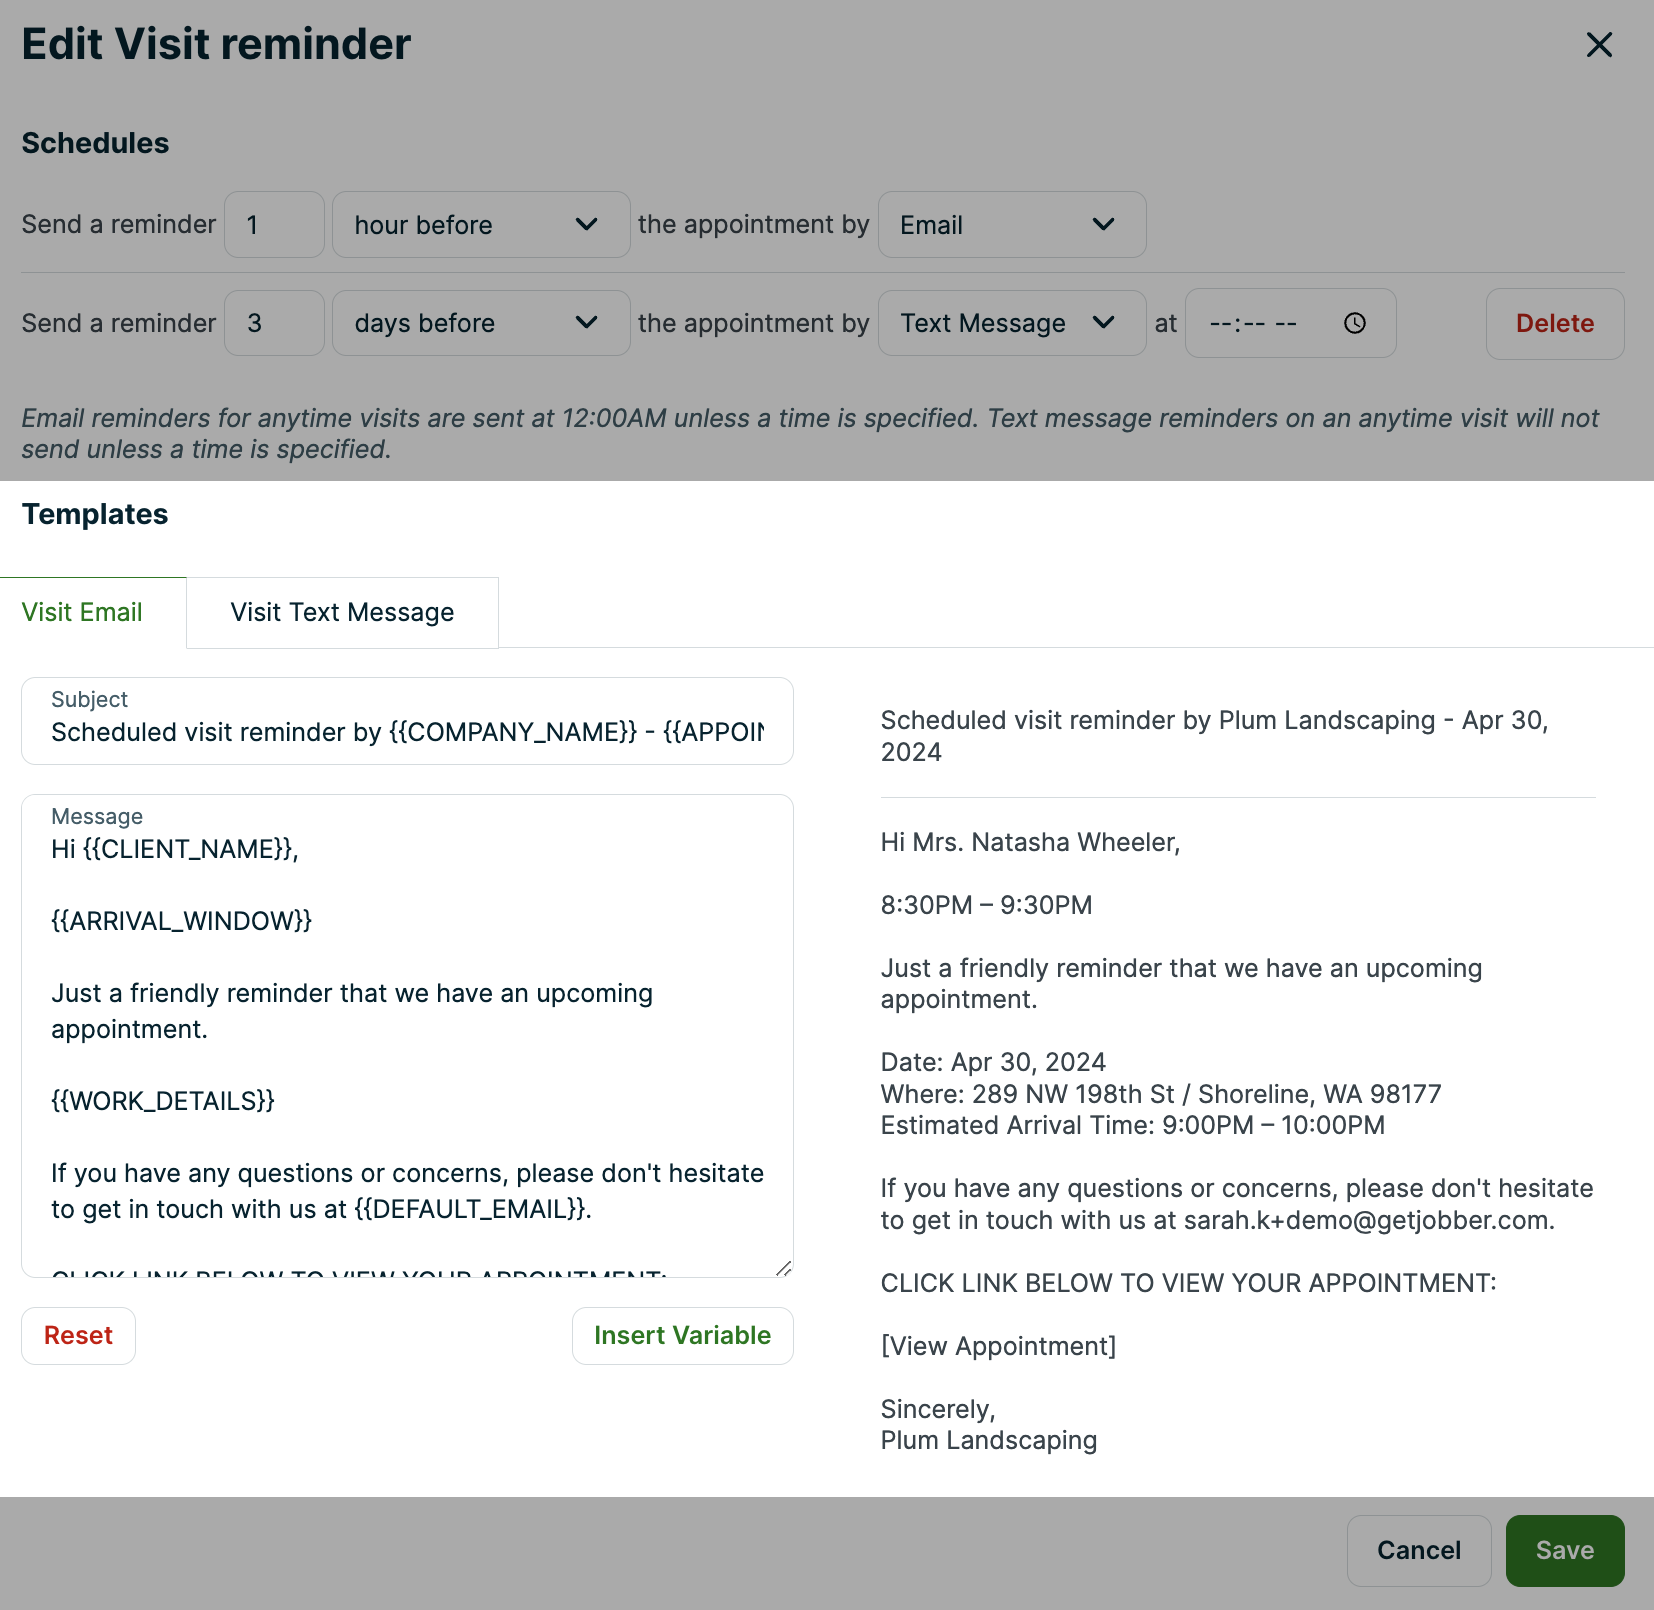Image resolution: width=1654 pixels, height=1610 pixels.
Task: Save the visit reminder changes
Action: (1564, 1550)
